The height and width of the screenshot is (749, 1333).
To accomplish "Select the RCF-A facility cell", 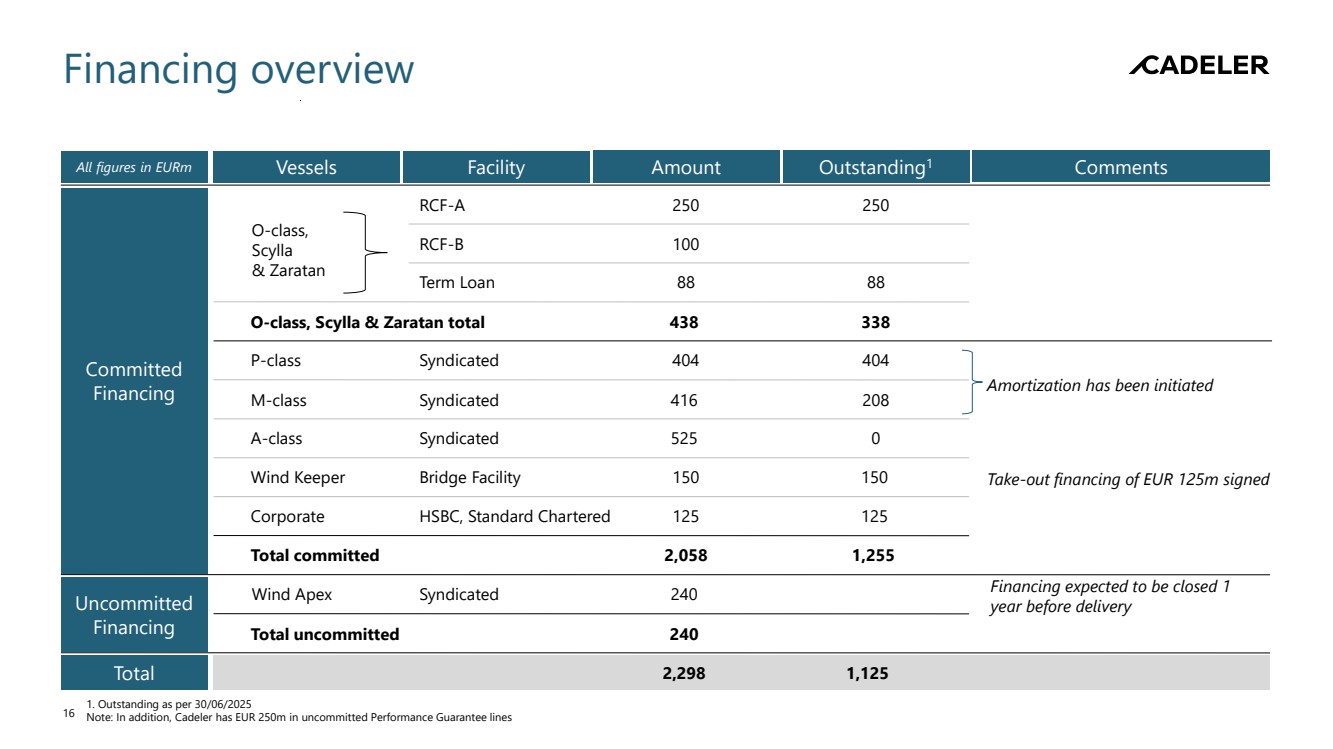I will (x=442, y=206).
